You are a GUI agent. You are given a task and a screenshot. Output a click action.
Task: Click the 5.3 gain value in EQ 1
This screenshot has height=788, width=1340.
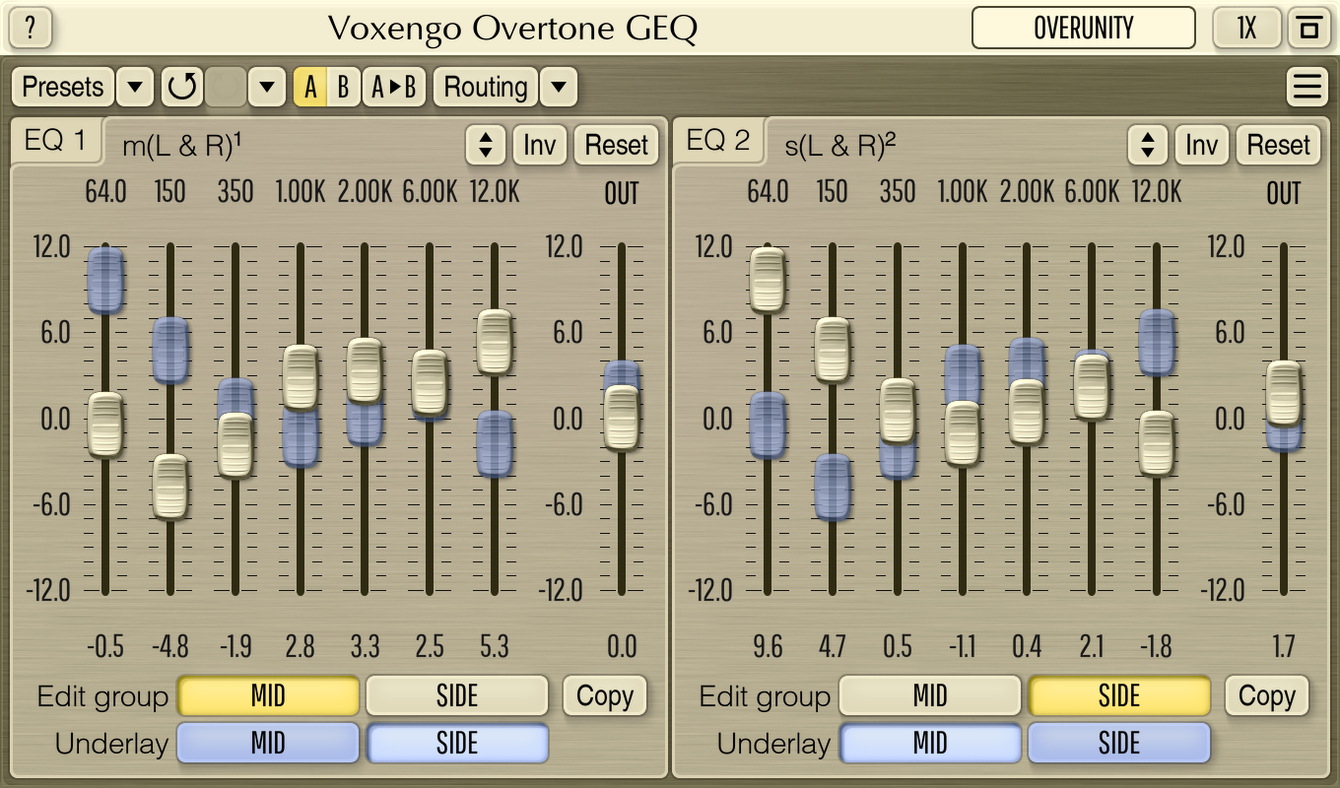(494, 647)
